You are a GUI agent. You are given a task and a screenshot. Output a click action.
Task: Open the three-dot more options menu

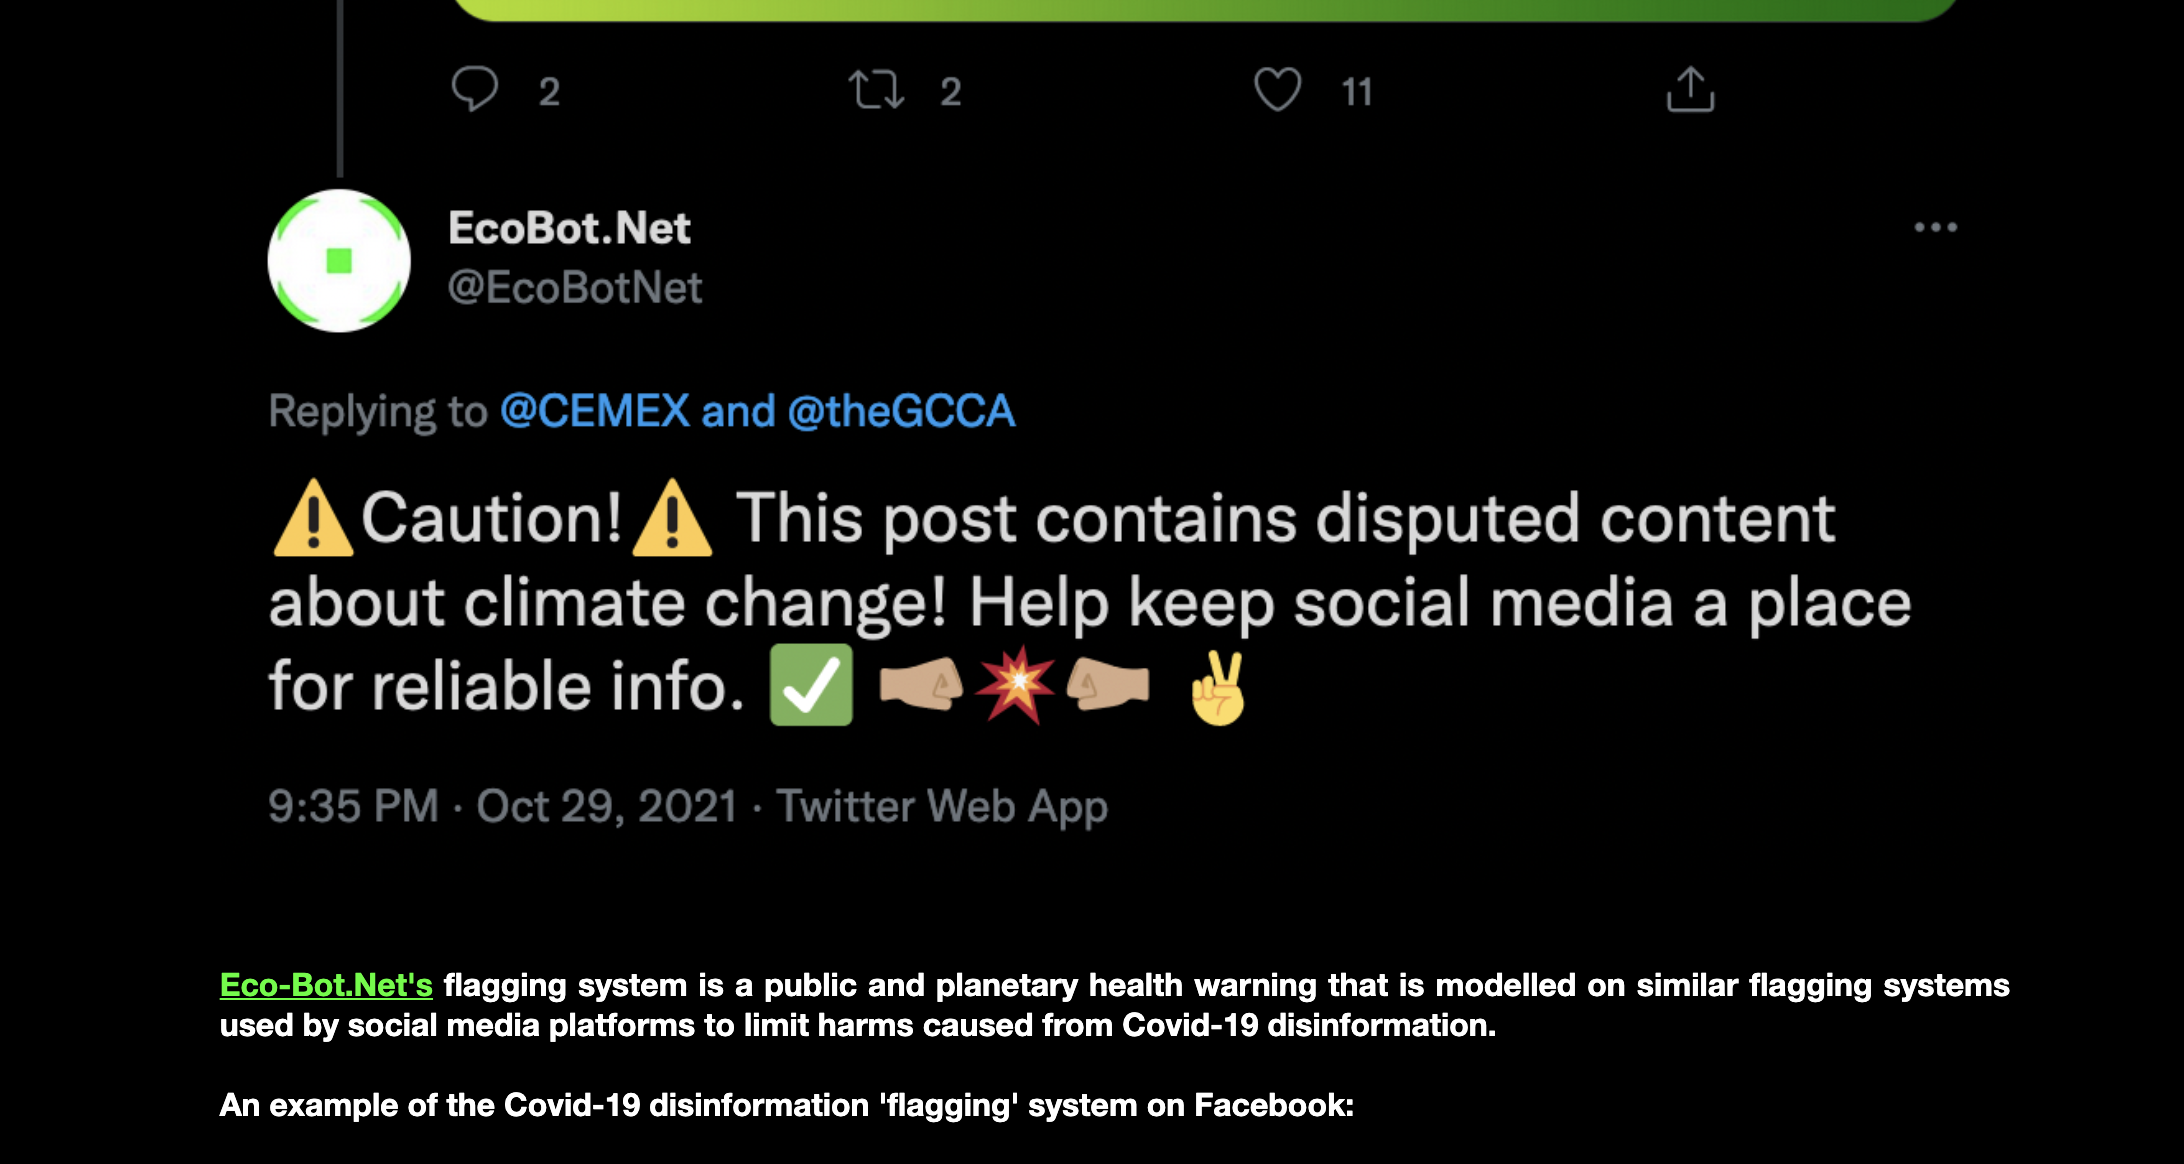(1935, 228)
